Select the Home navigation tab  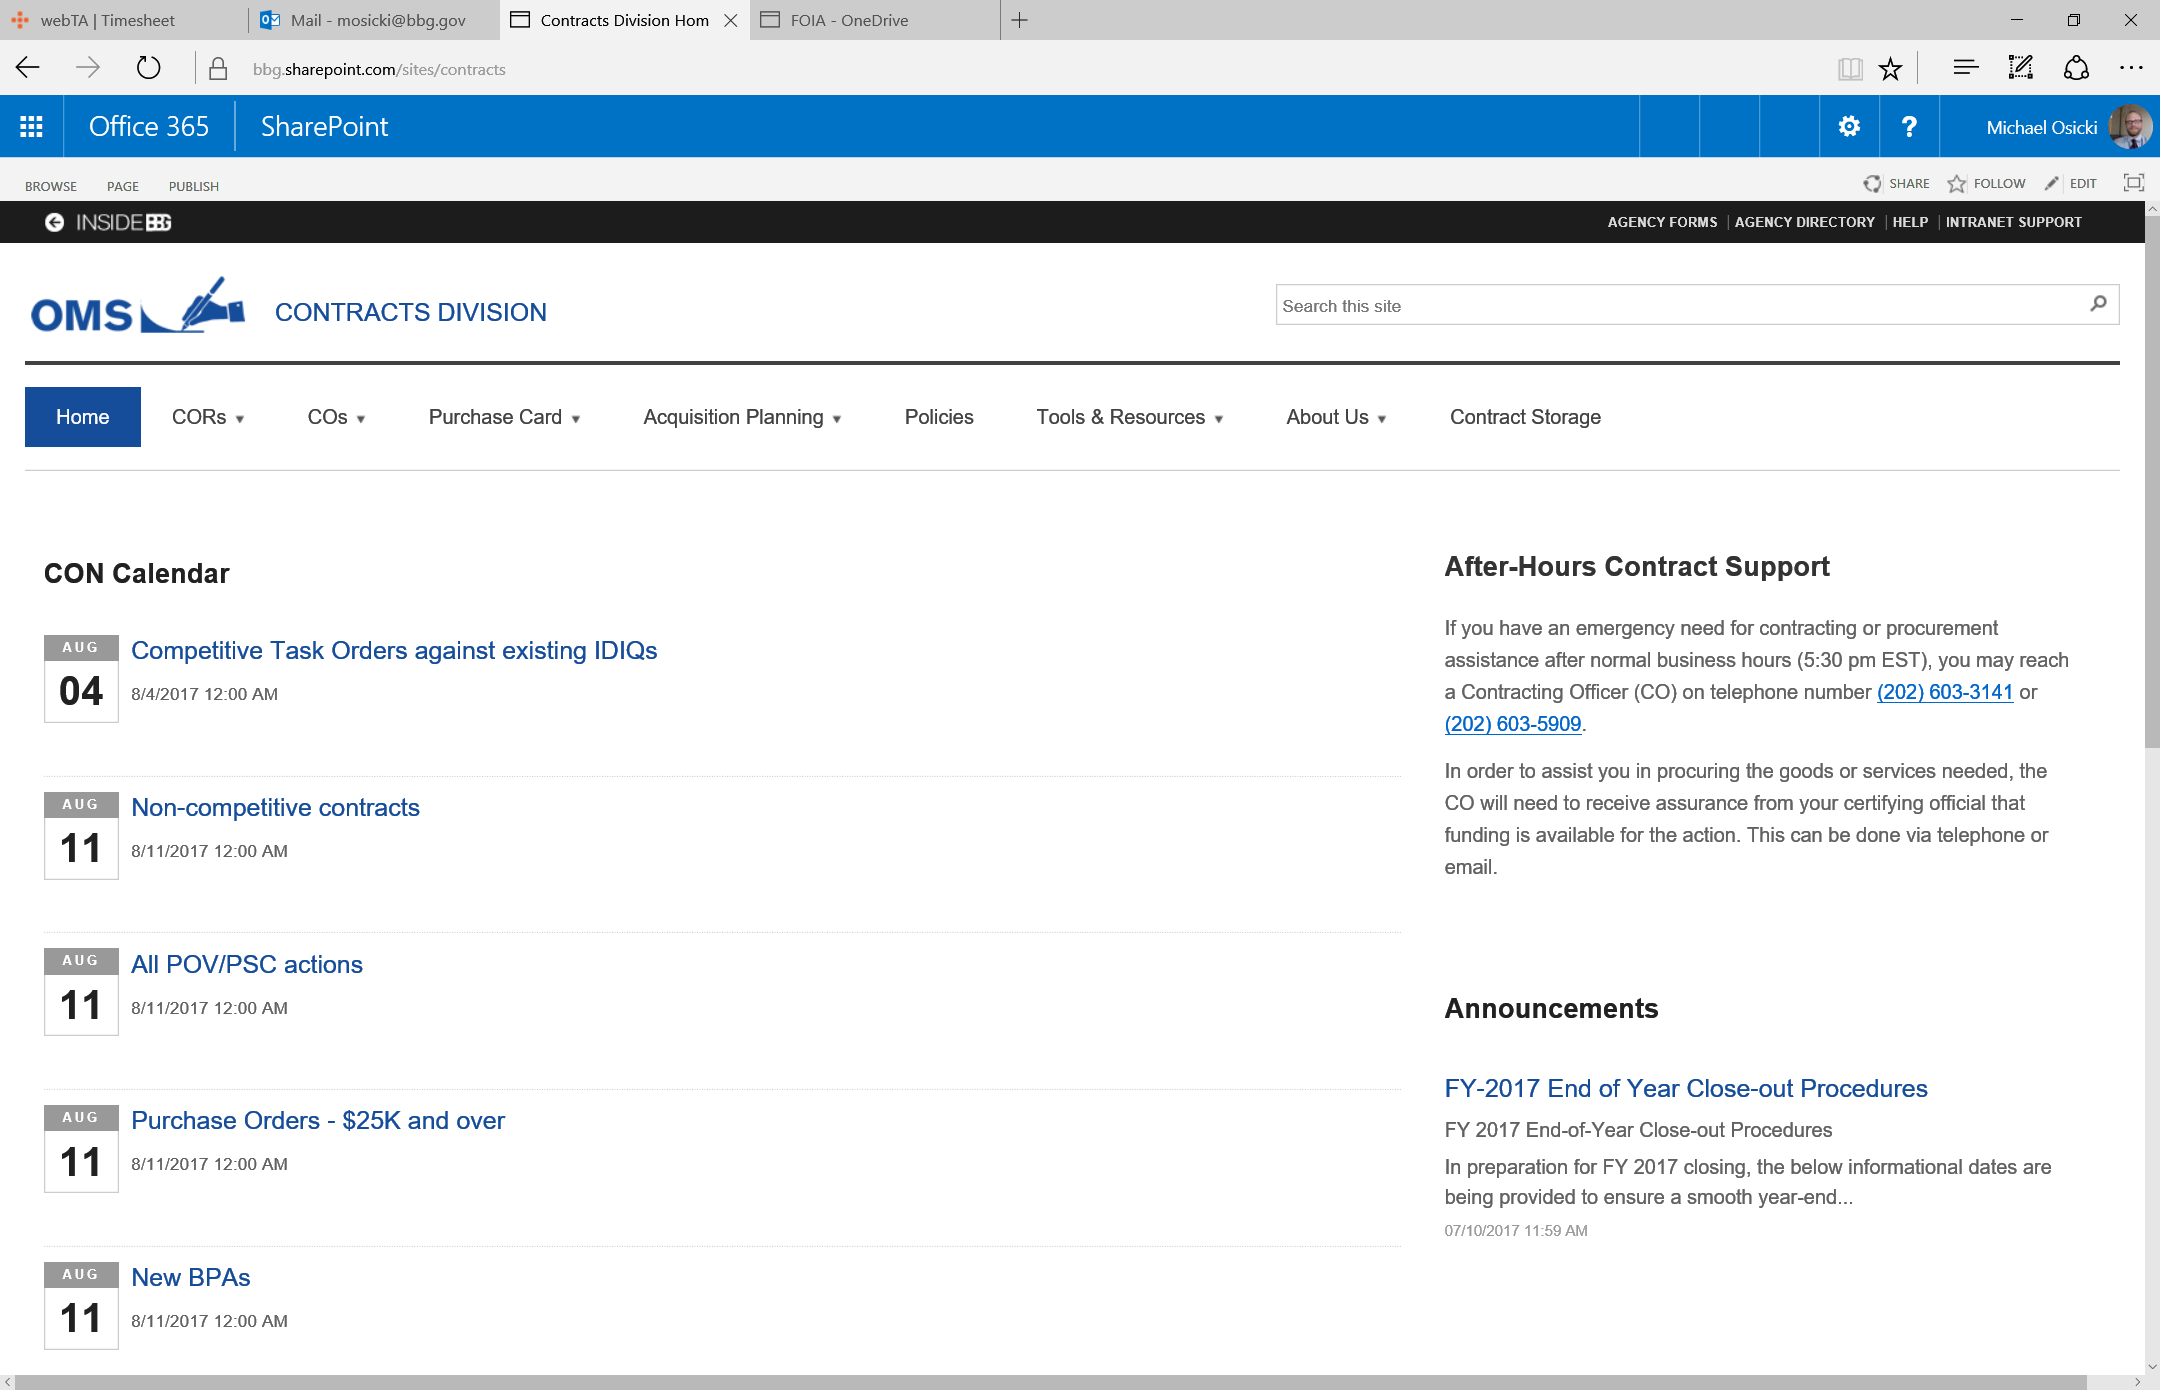83,417
